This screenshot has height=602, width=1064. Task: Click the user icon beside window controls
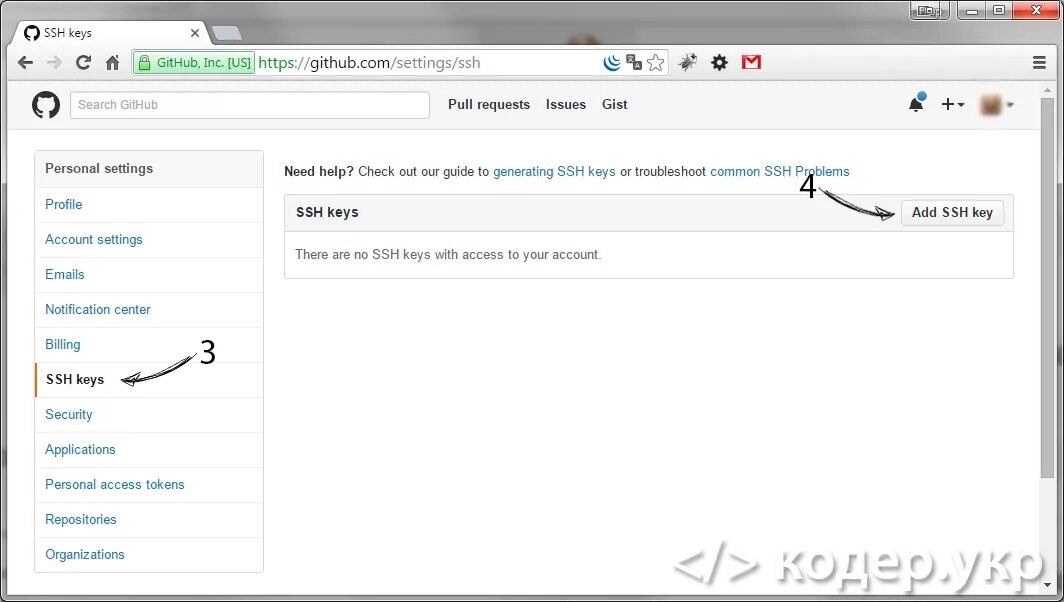pos(929,11)
